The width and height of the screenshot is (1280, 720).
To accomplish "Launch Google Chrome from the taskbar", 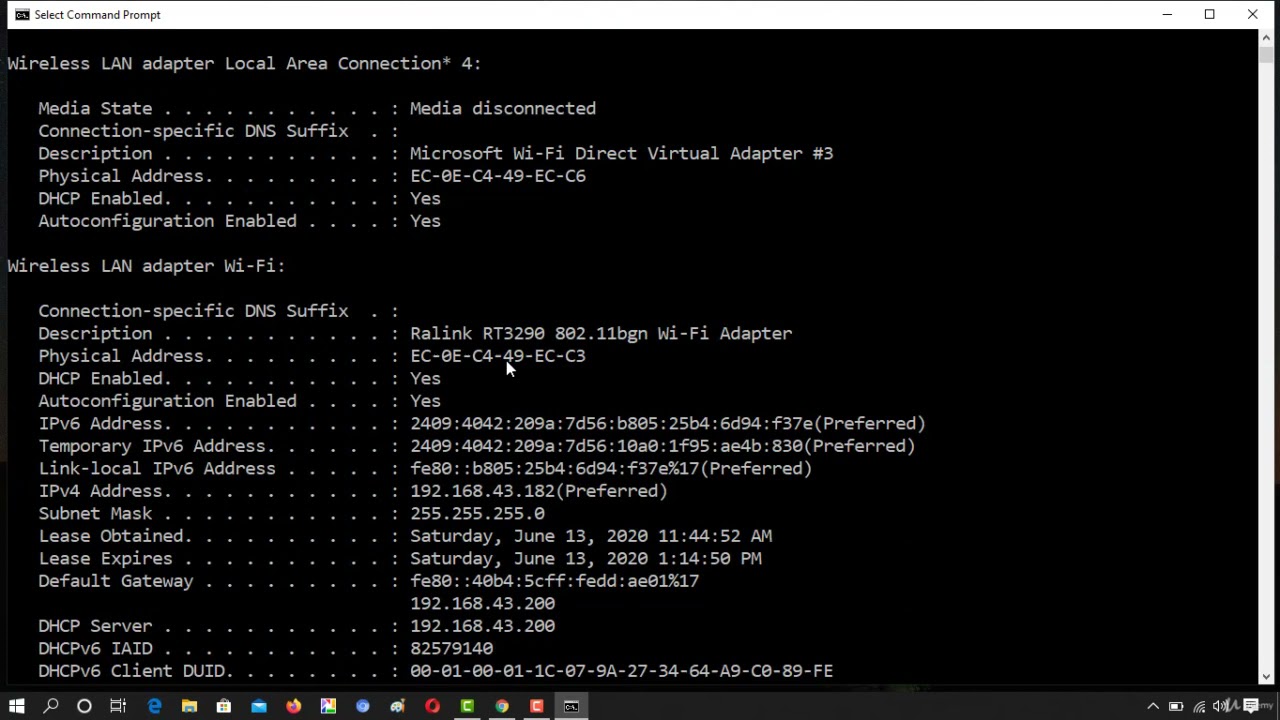I will 502,706.
